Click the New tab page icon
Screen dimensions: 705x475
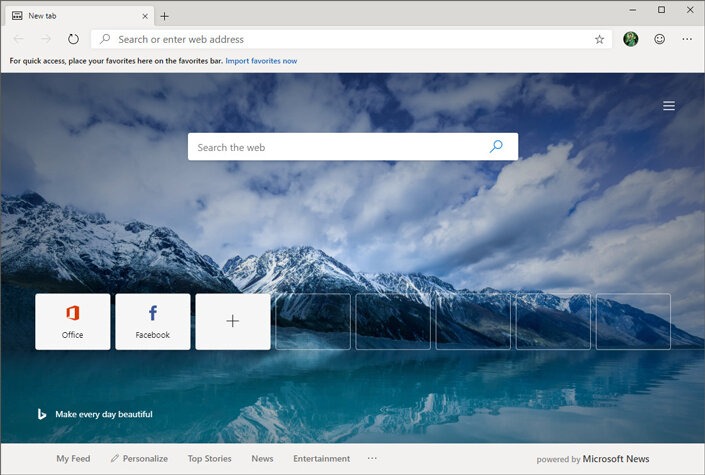click(17, 16)
